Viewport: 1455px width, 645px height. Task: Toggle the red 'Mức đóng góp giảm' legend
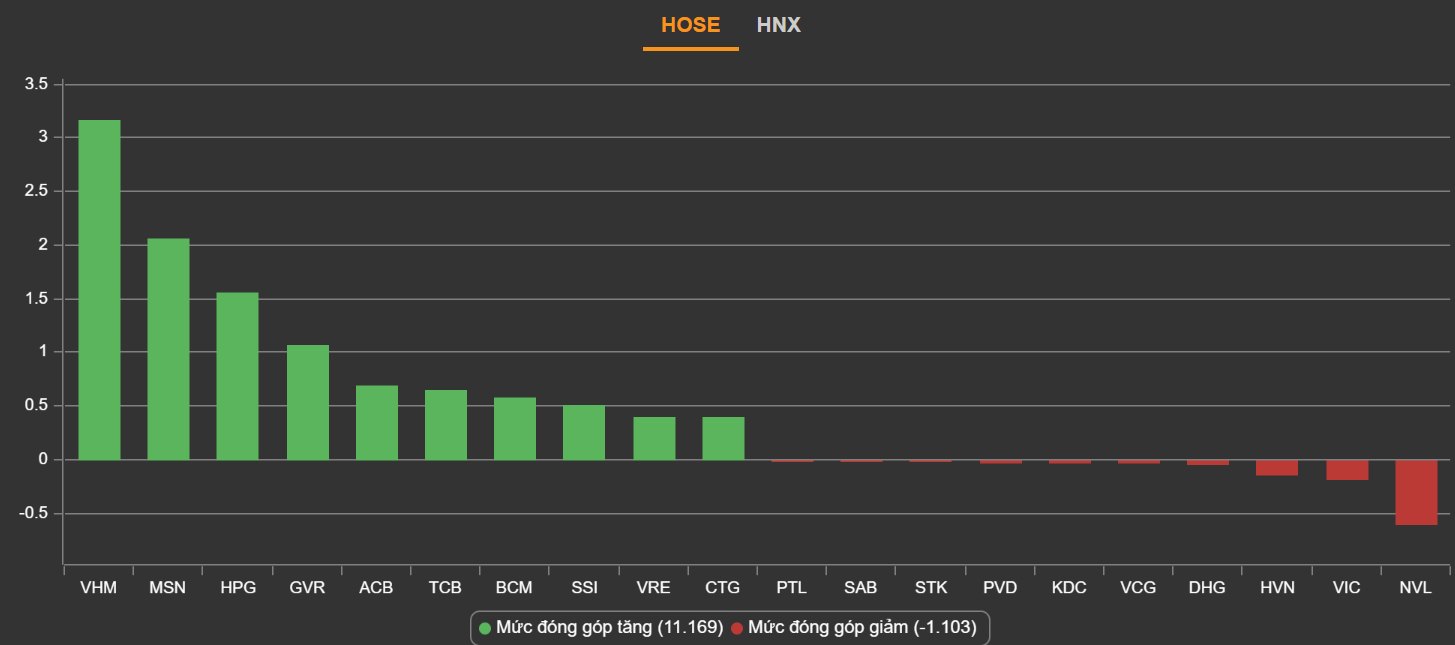(861, 628)
